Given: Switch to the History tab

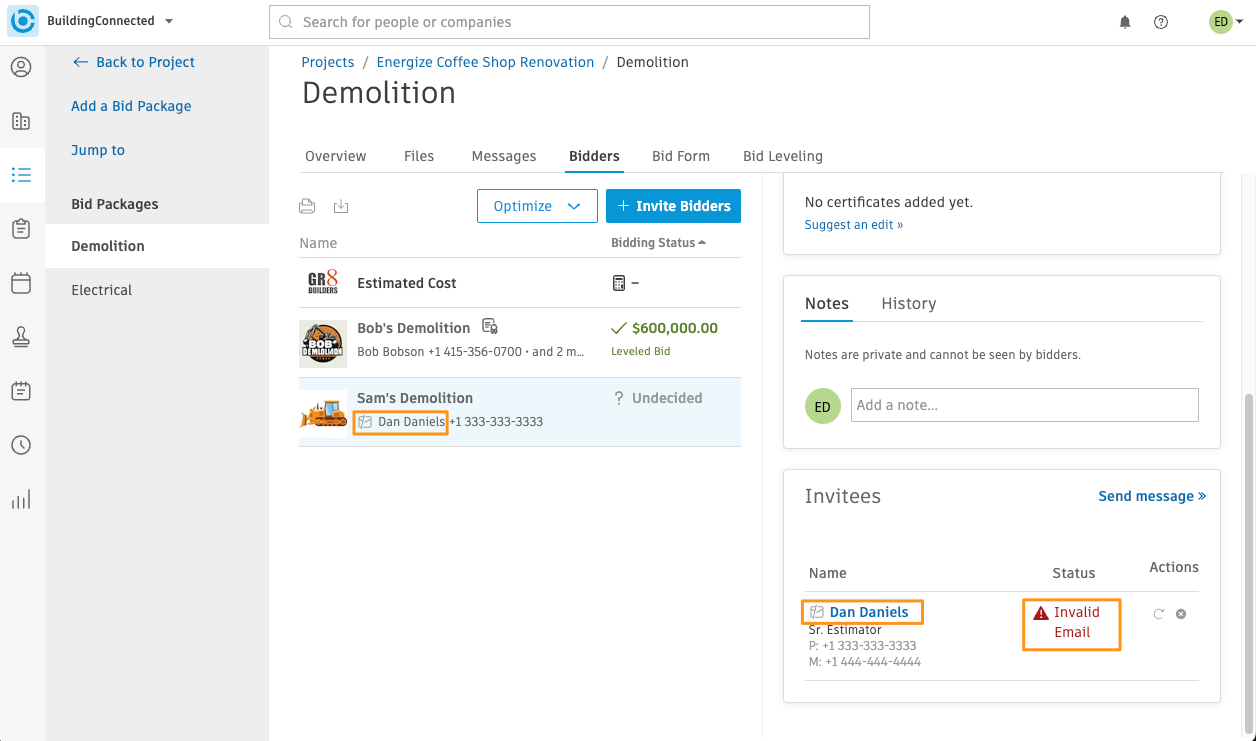Looking at the screenshot, I should point(909,304).
